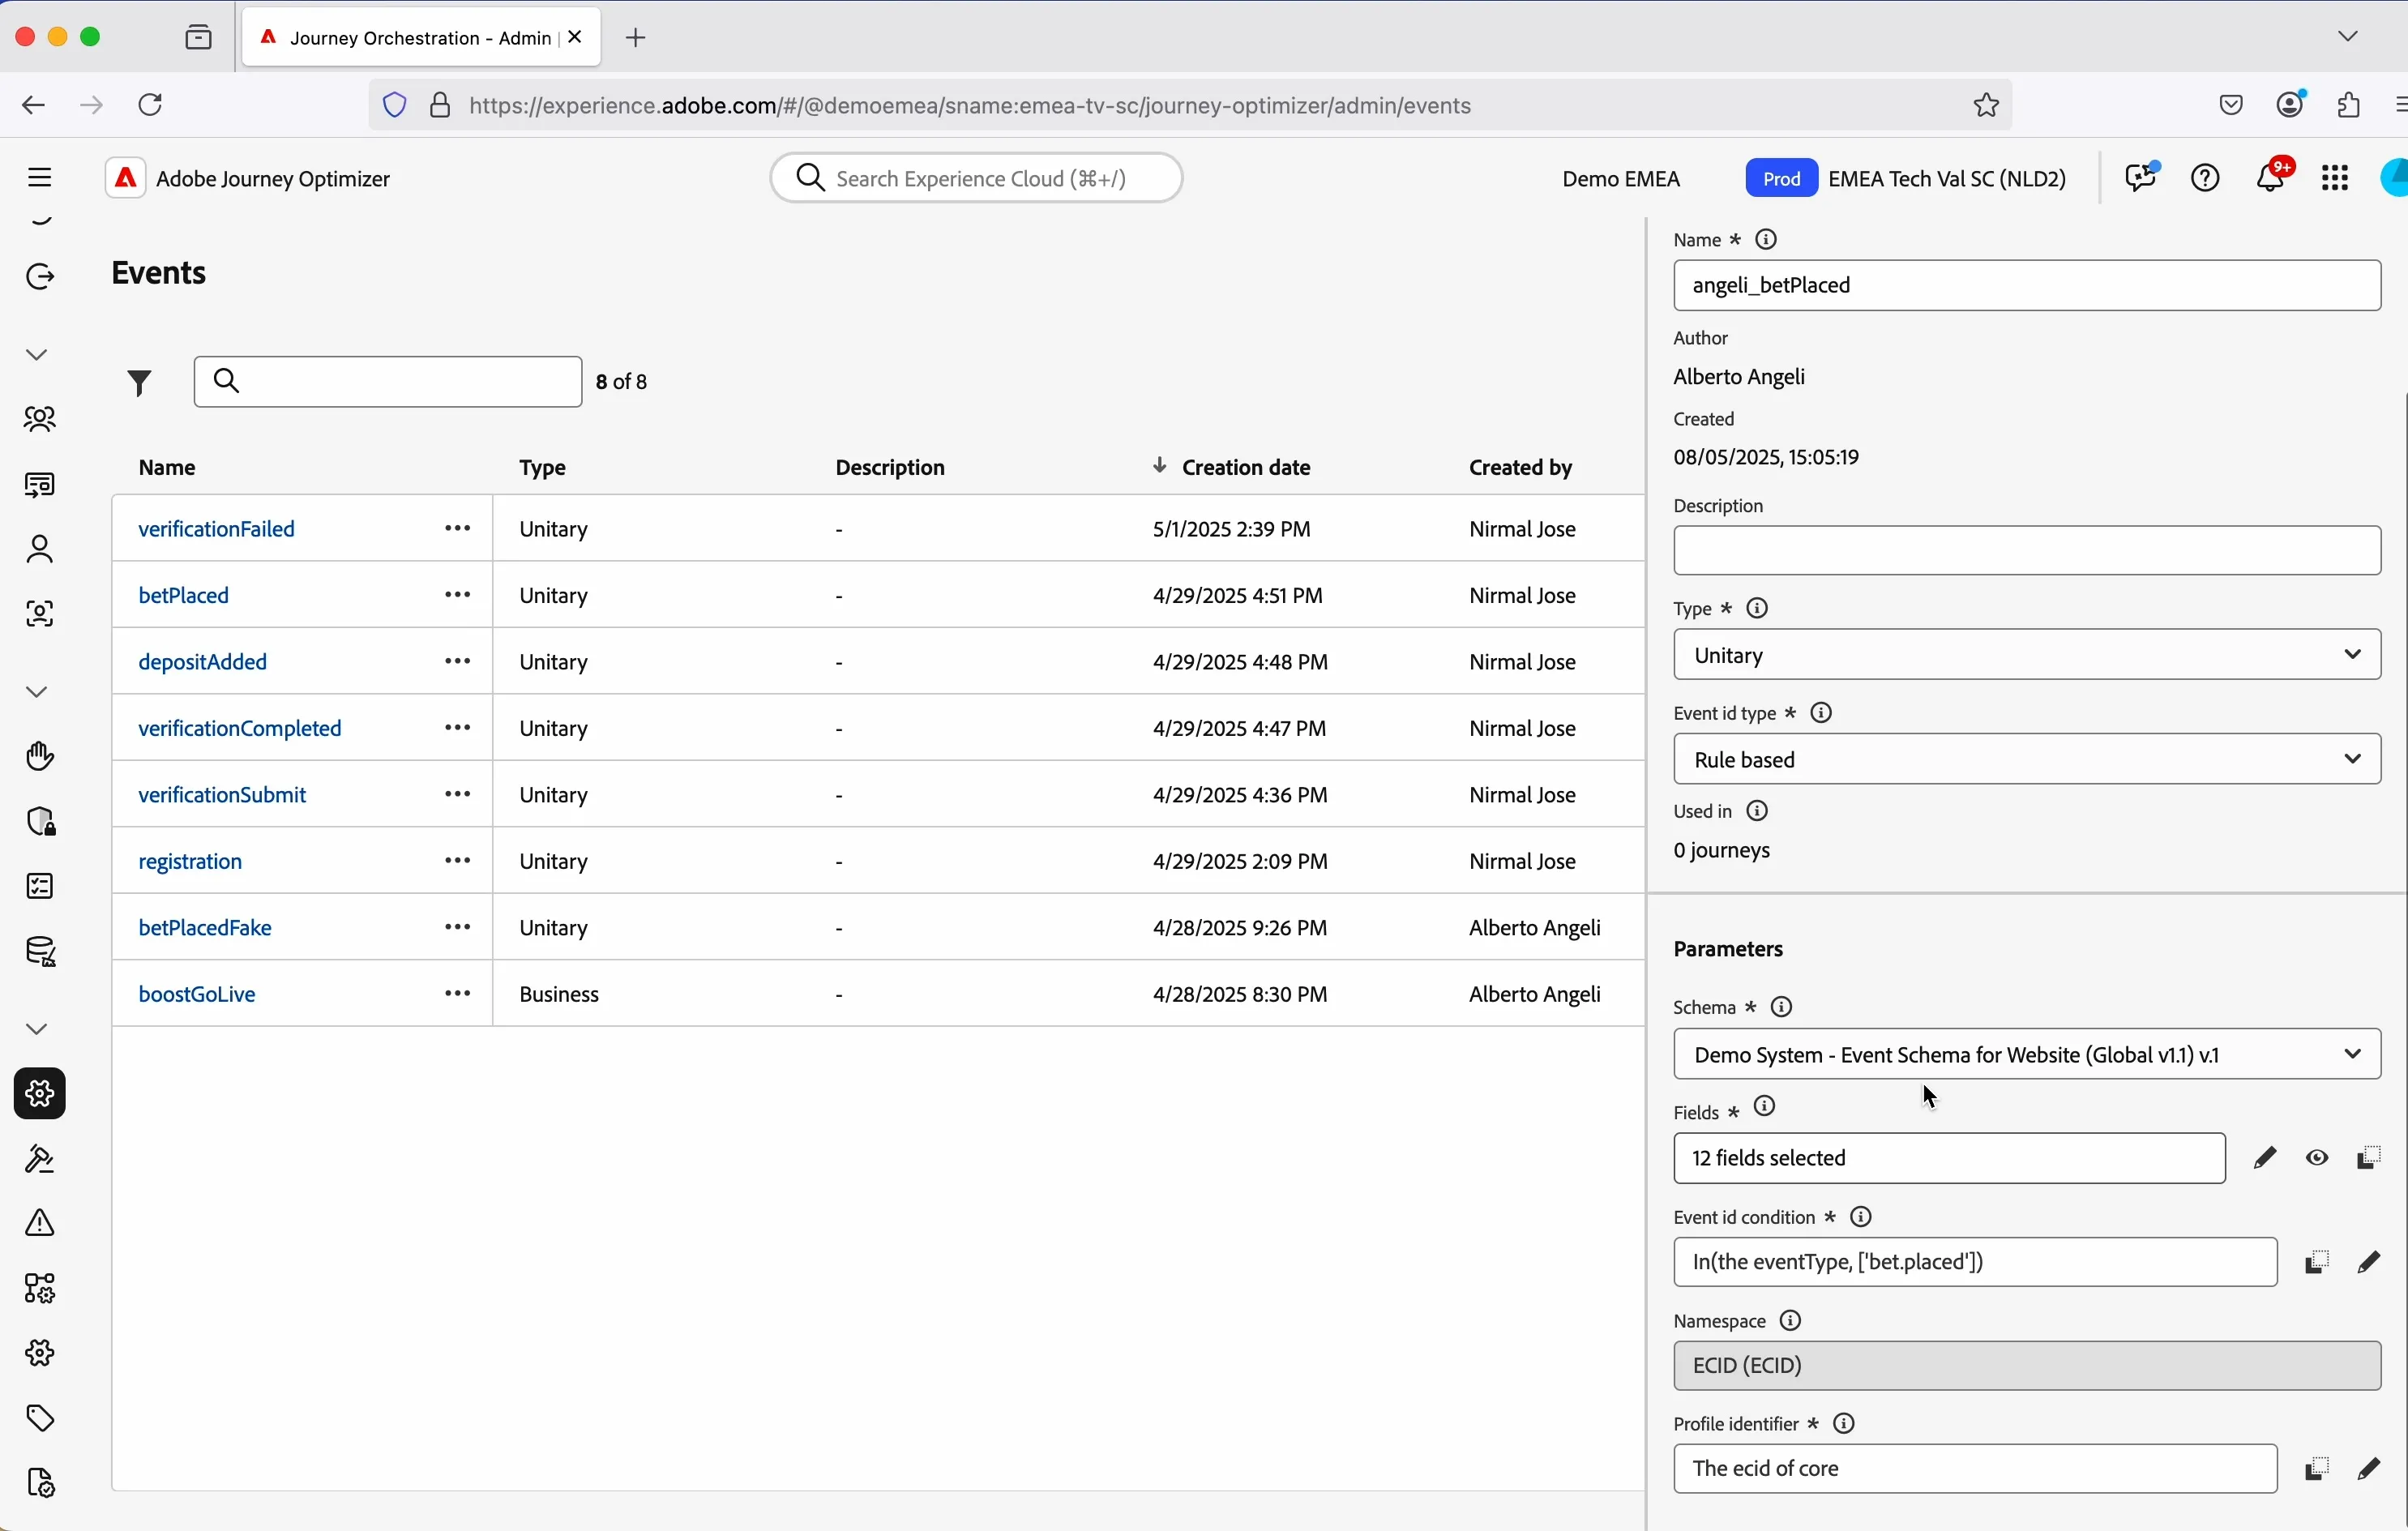This screenshot has width=2408, height=1531.
Task: Click the pencil icon beside 12 fields selected
Action: (x=2265, y=1159)
